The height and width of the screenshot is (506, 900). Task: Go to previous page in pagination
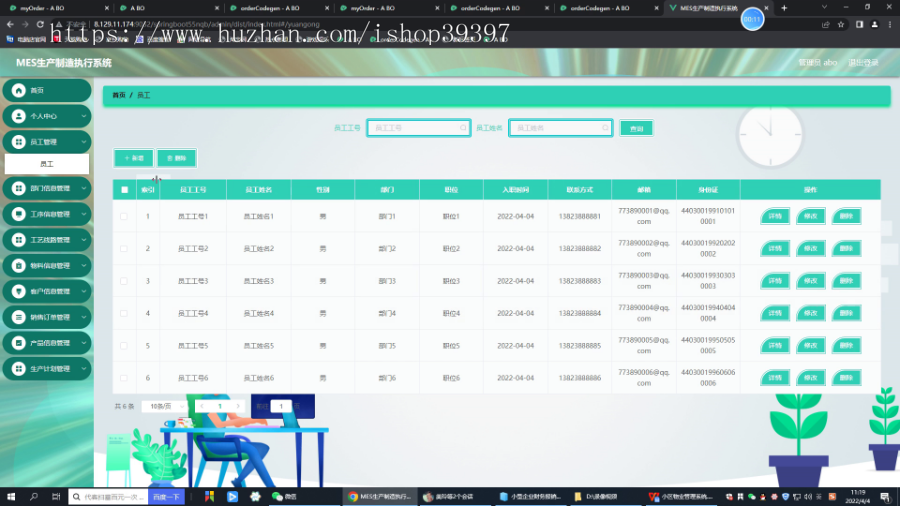pyautogui.click(x=202, y=406)
